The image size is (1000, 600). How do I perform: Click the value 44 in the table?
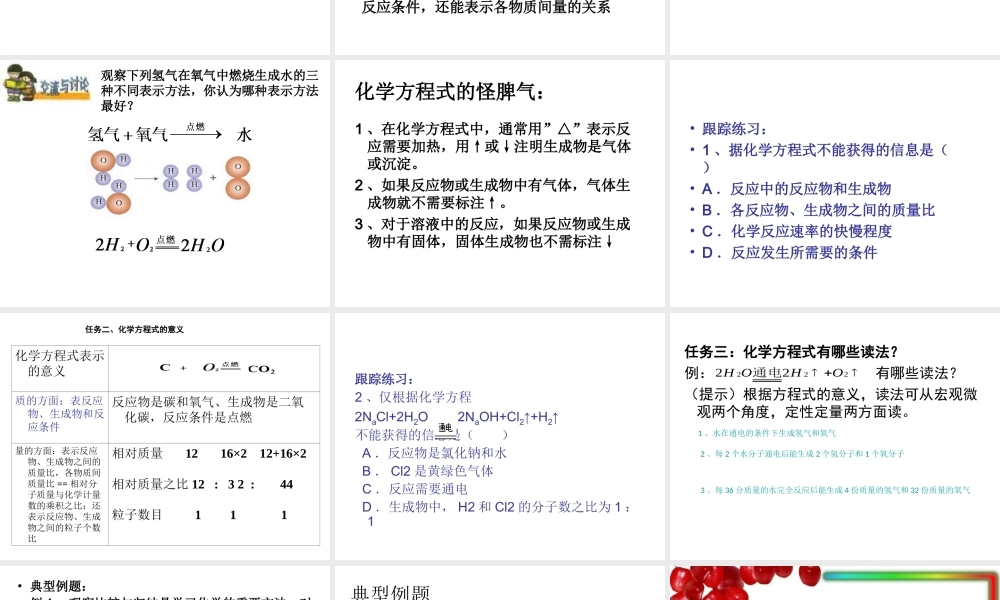click(286, 484)
